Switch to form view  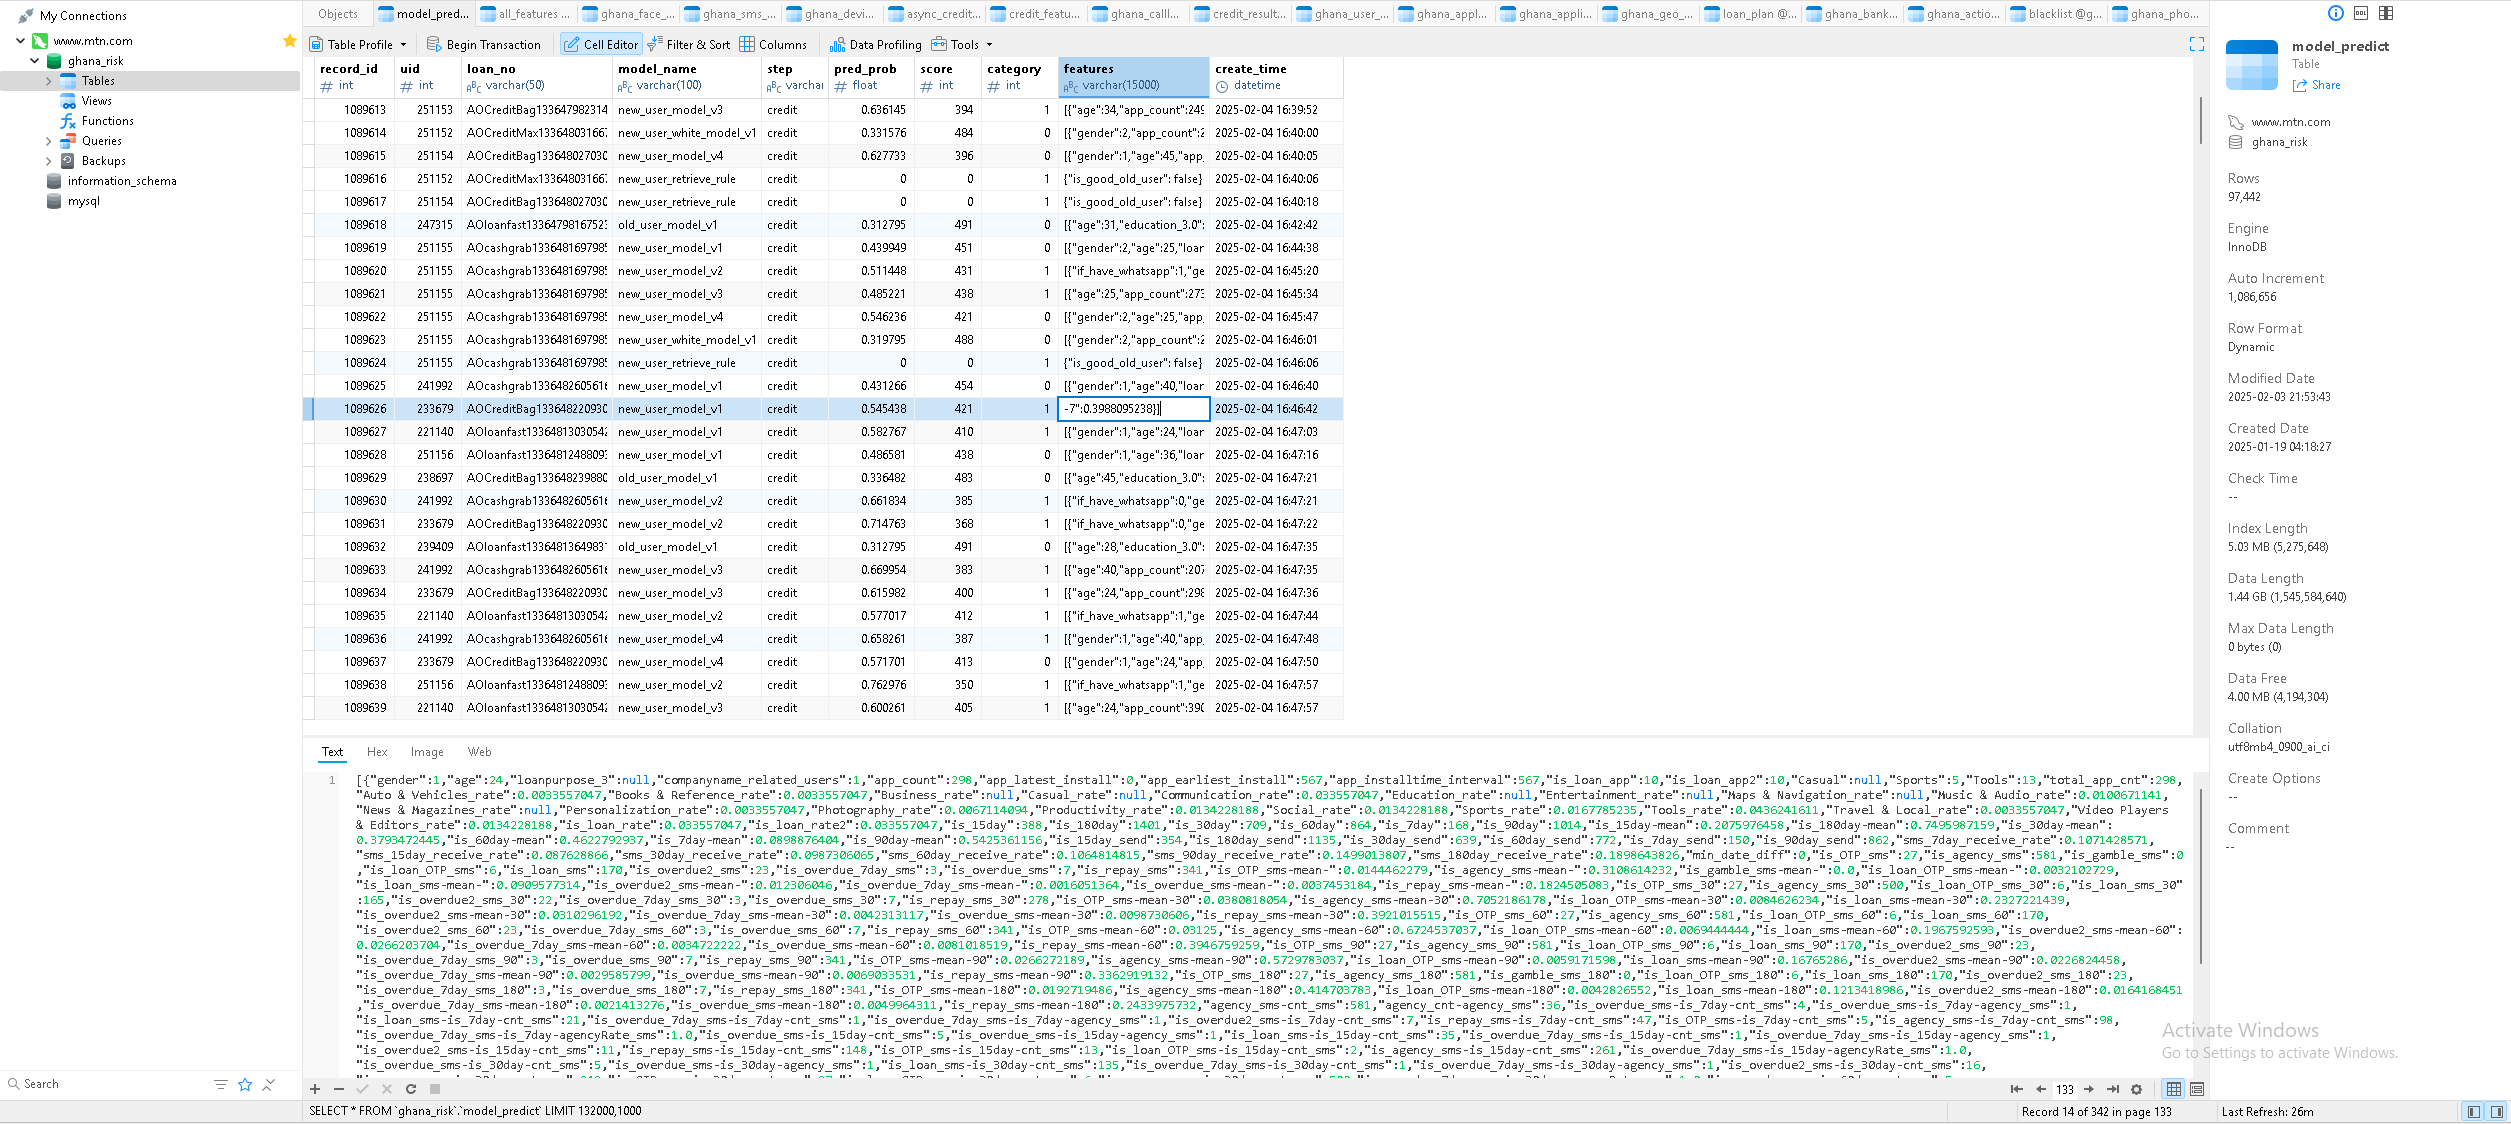(x=2197, y=1089)
